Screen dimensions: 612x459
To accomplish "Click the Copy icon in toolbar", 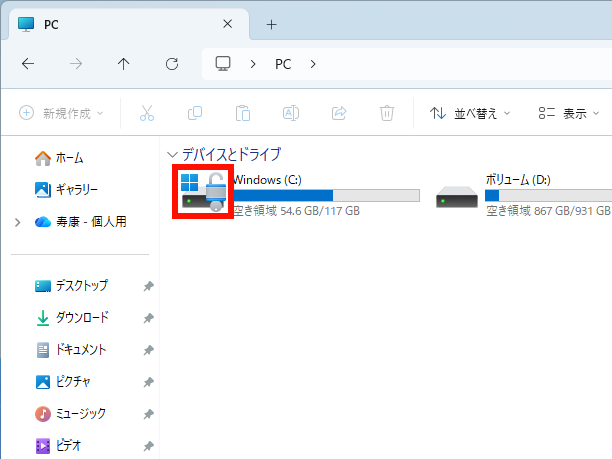I will pos(195,113).
